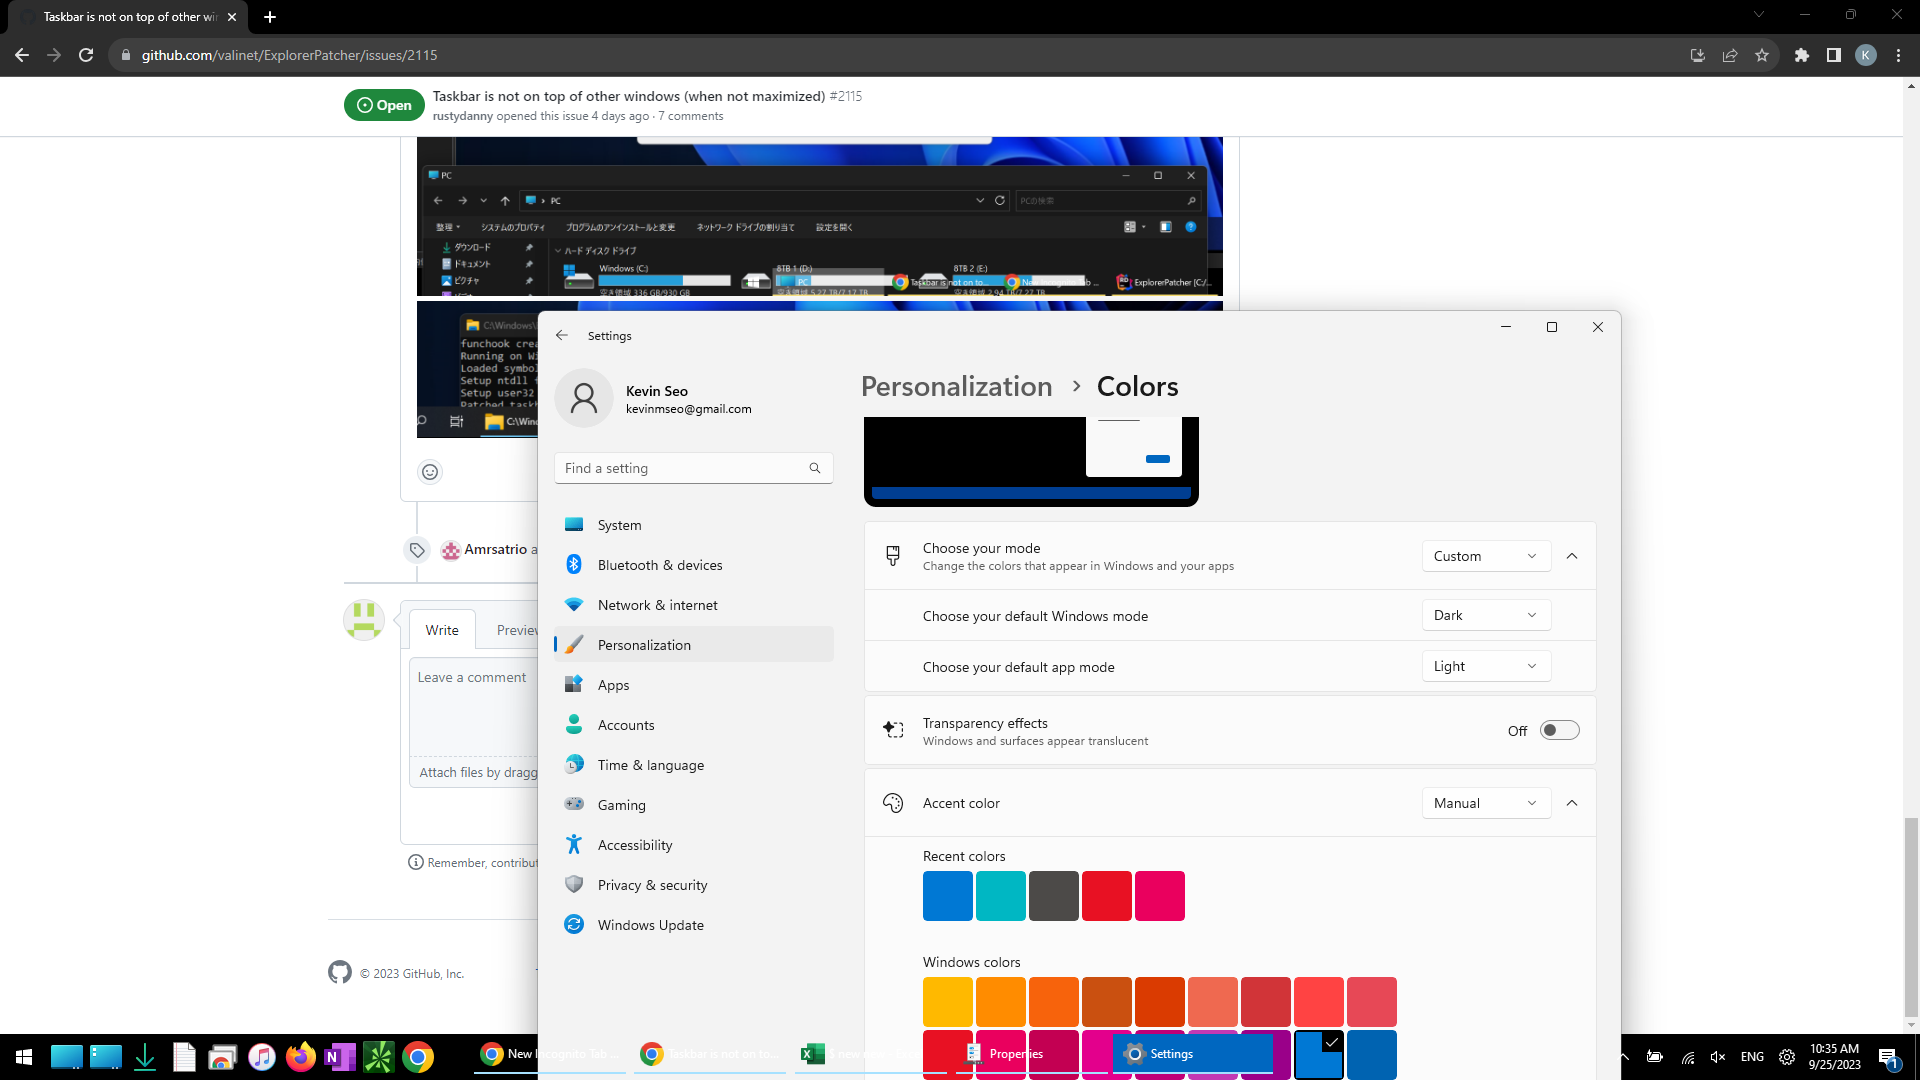Screen dimensions: 1920x1080
Task: Select the red recent color swatch
Action: point(1107,895)
